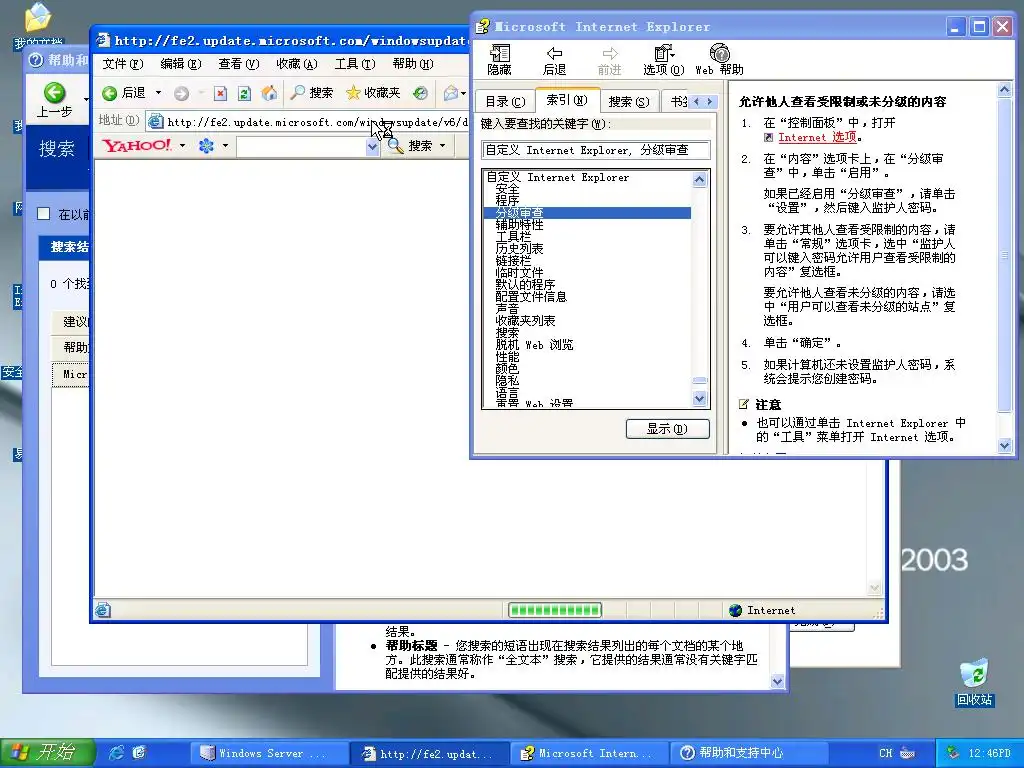Expand the Yahoo! logo dropdown arrow
Image resolution: width=1024 pixels, height=768 pixels.
(182, 146)
